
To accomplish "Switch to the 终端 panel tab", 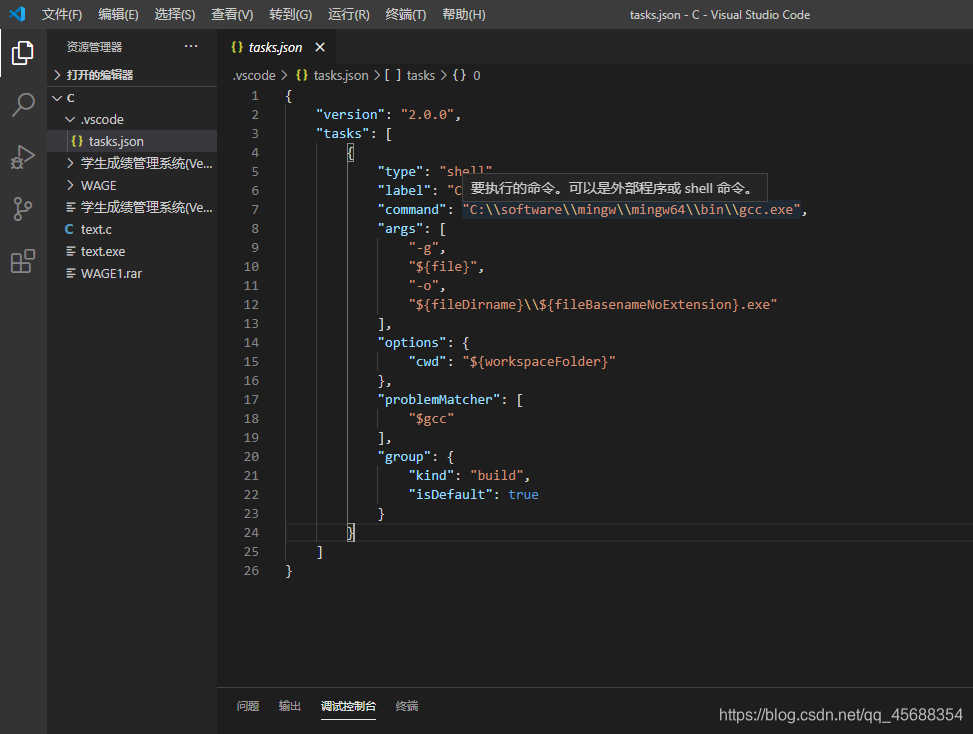I will tap(406, 706).
